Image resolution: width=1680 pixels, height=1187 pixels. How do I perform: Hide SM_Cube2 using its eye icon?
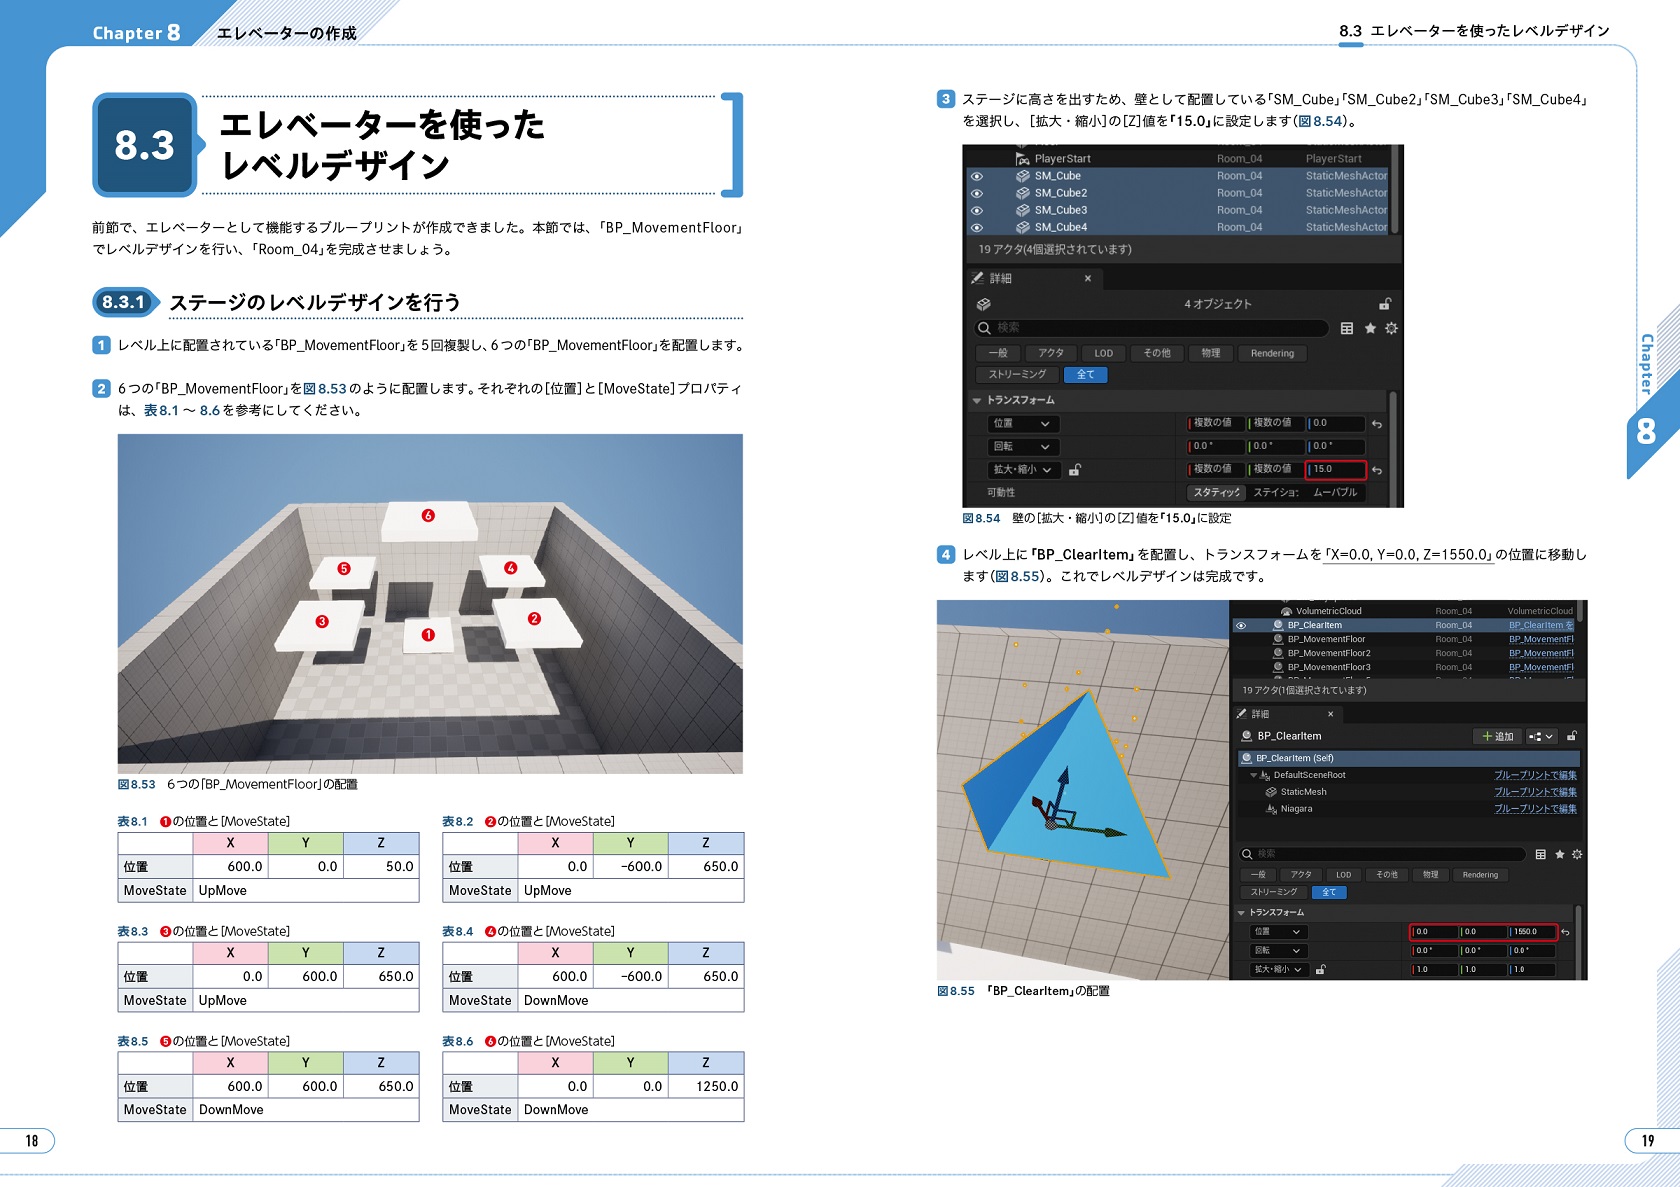[x=977, y=193]
